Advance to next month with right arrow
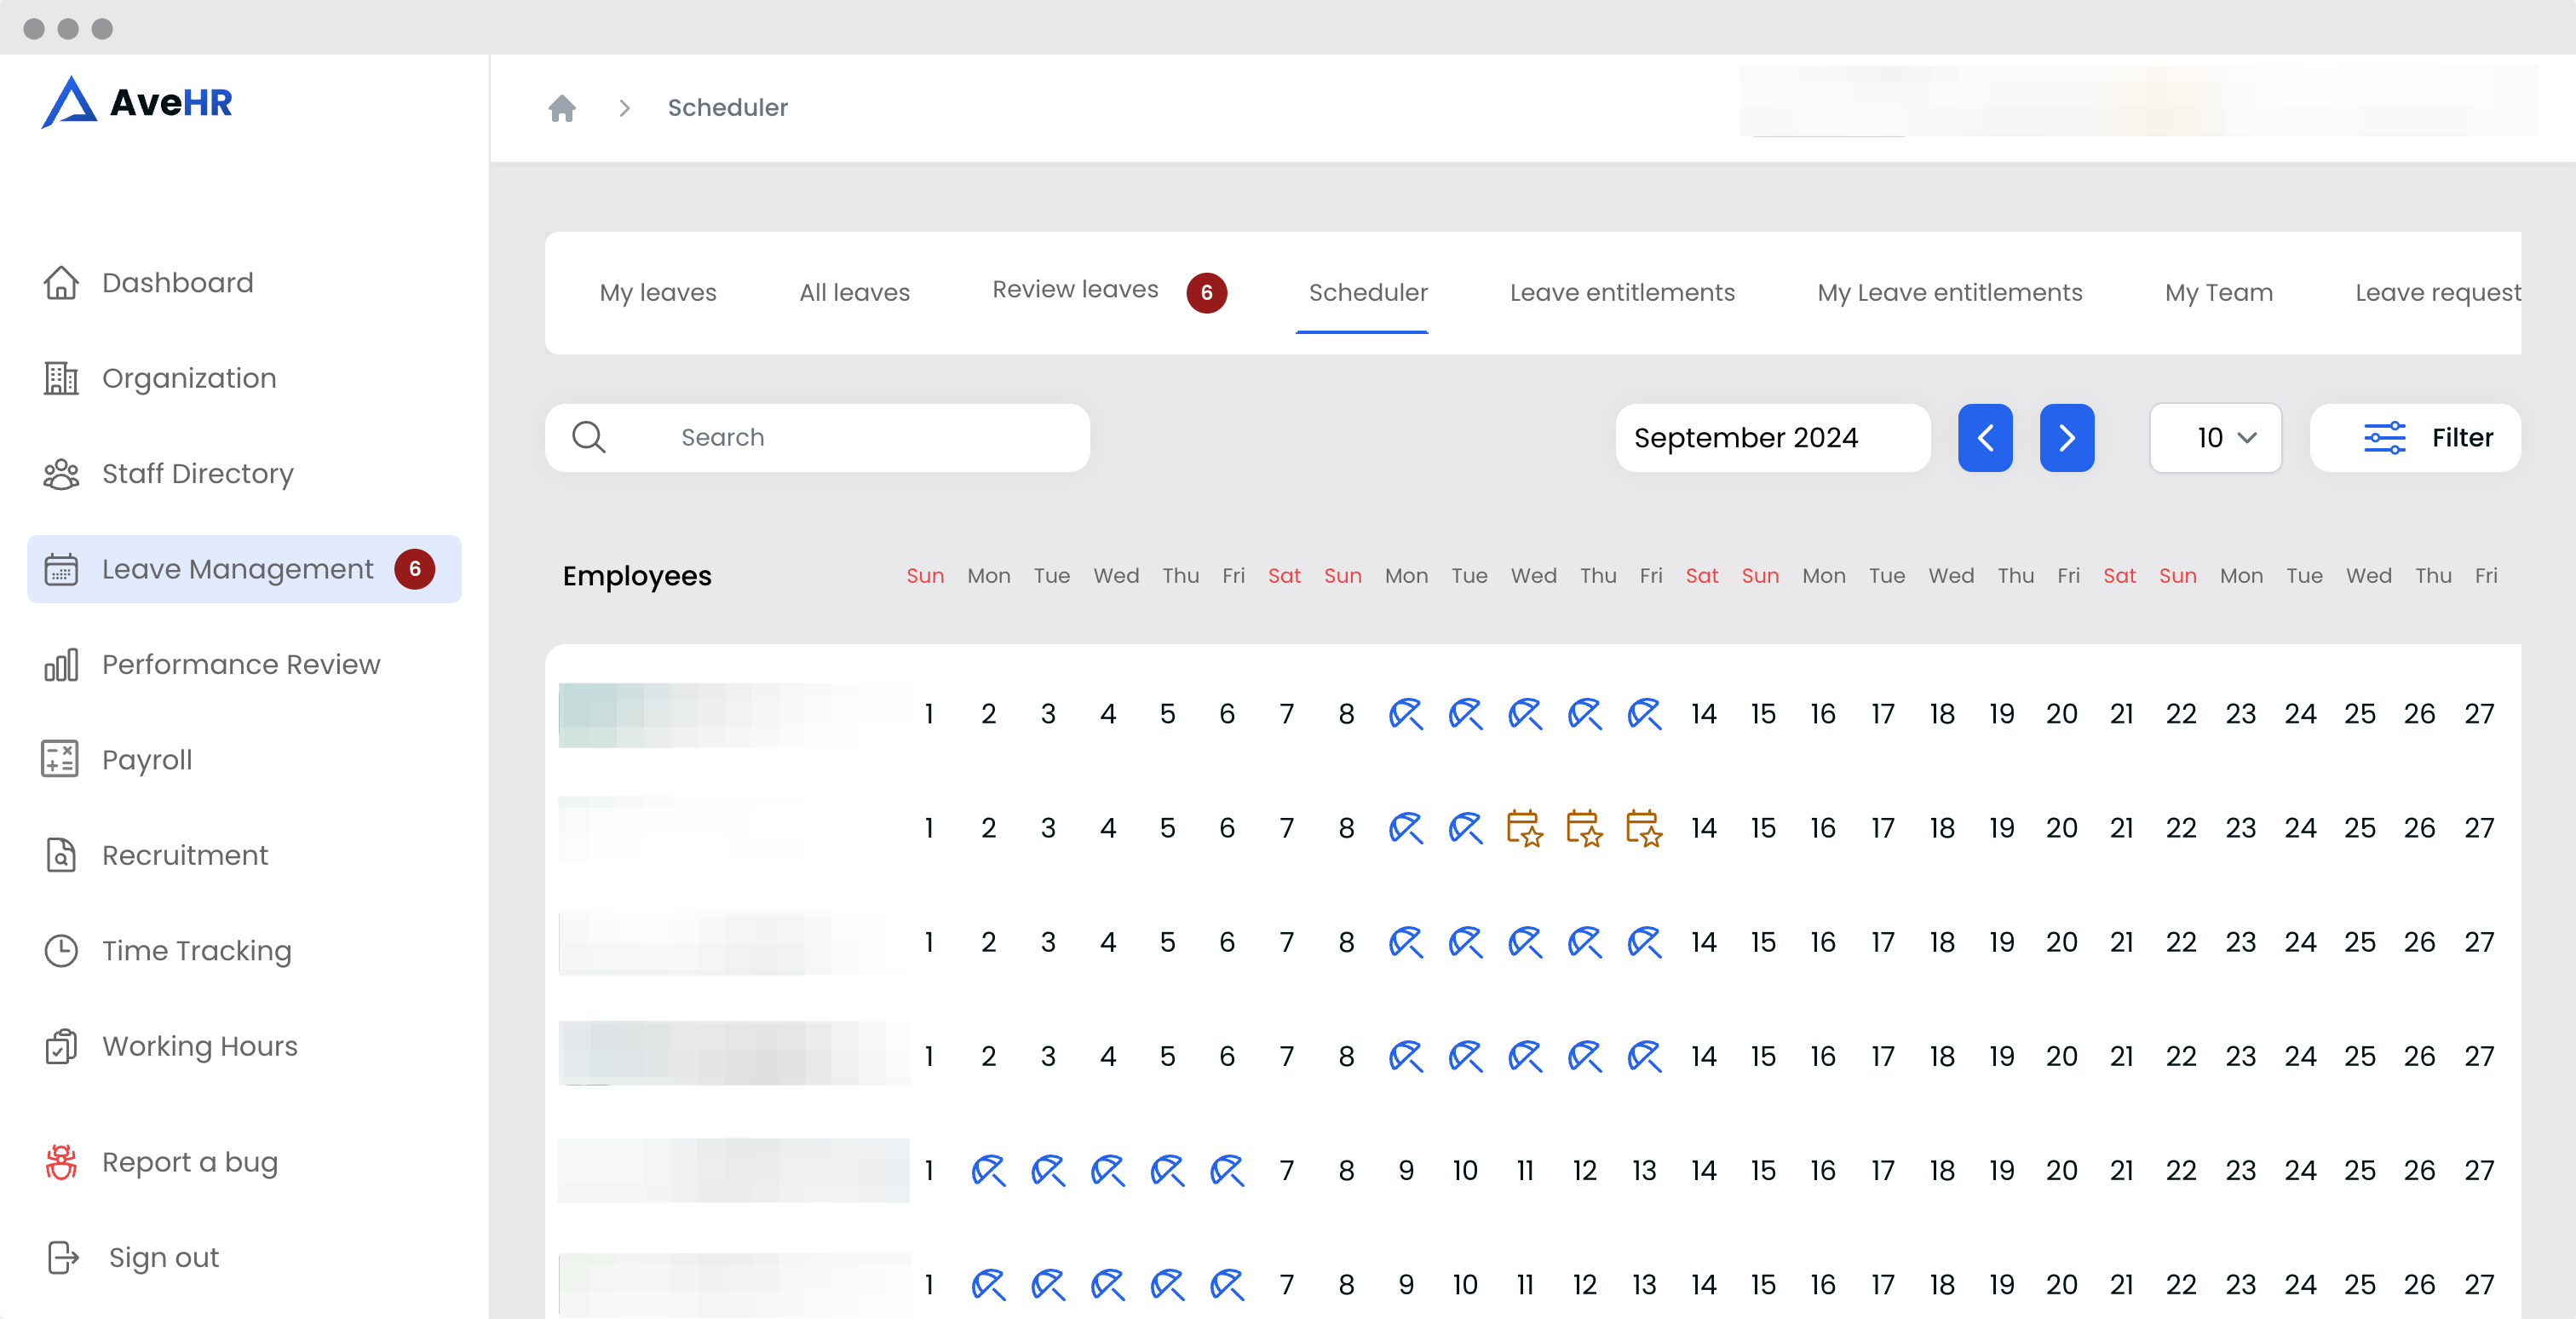The width and height of the screenshot is (2576, 1319). click(x=2066, y=438)
